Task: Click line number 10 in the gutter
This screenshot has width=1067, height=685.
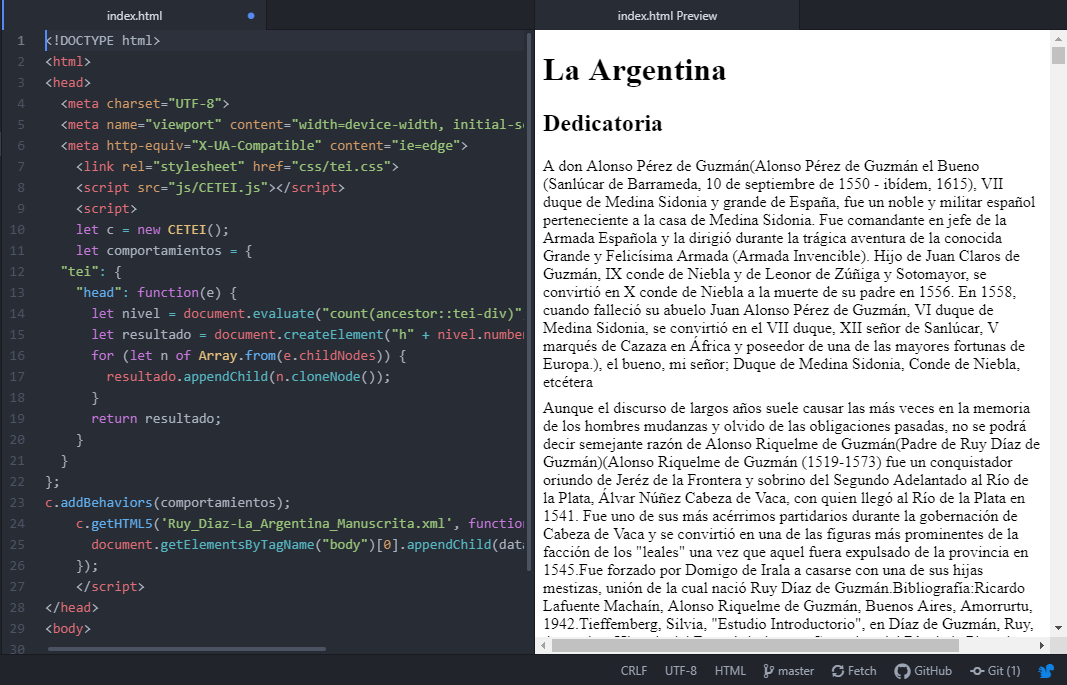Action: (19, 229)
